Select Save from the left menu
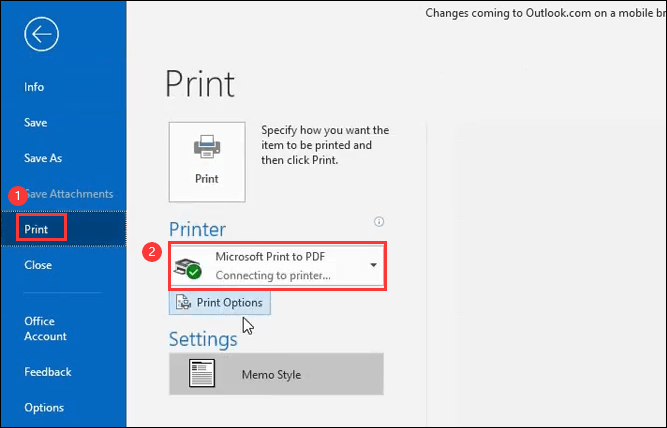 coord(36,122)
